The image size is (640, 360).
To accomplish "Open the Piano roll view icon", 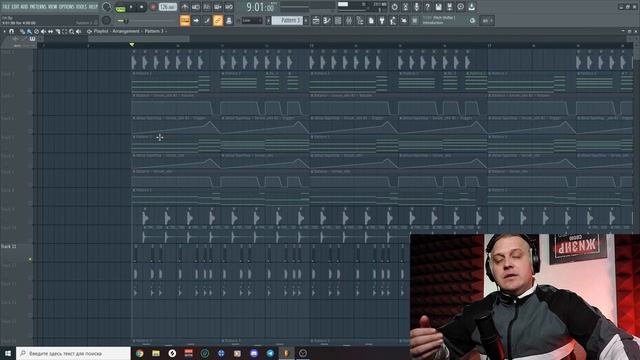I will click(327, 20).
